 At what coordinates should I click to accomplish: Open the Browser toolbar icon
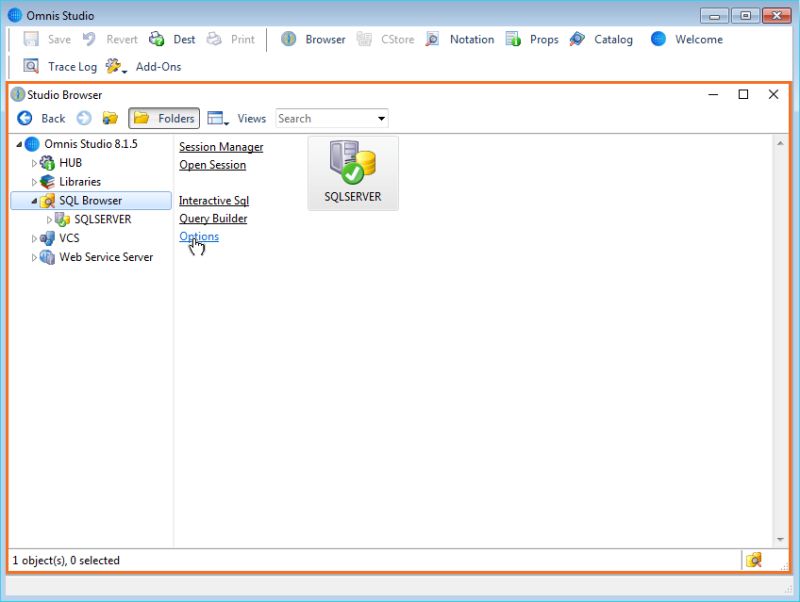click(x=289, y=39)
